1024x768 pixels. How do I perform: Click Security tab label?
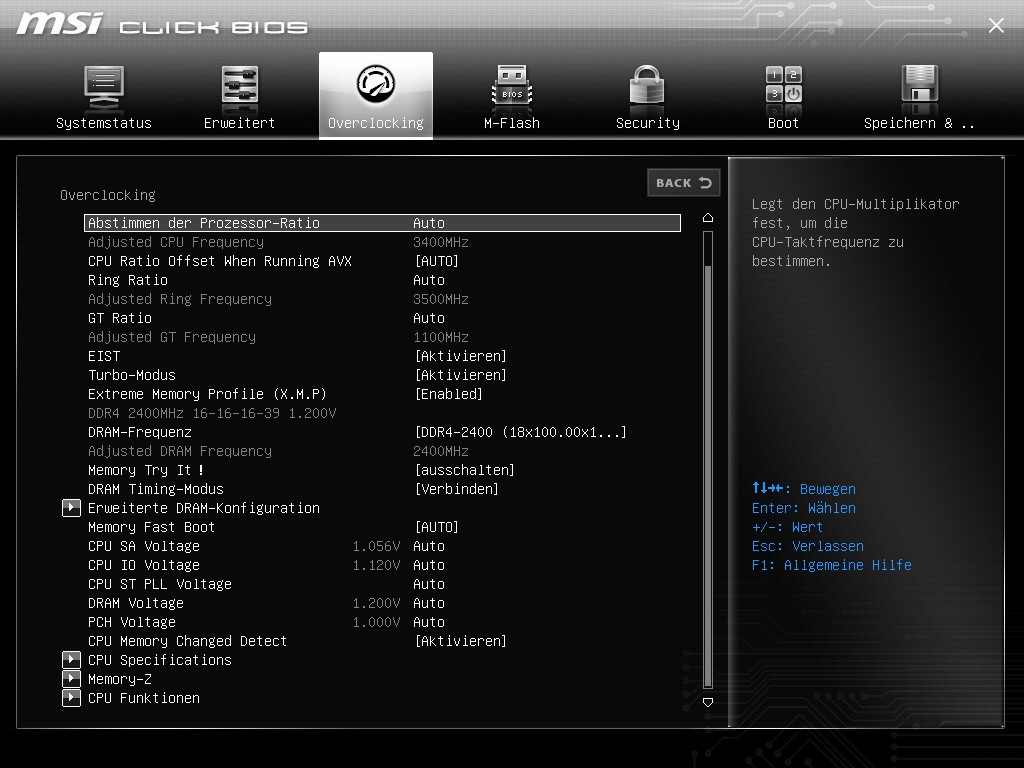(x=648, y=123)
